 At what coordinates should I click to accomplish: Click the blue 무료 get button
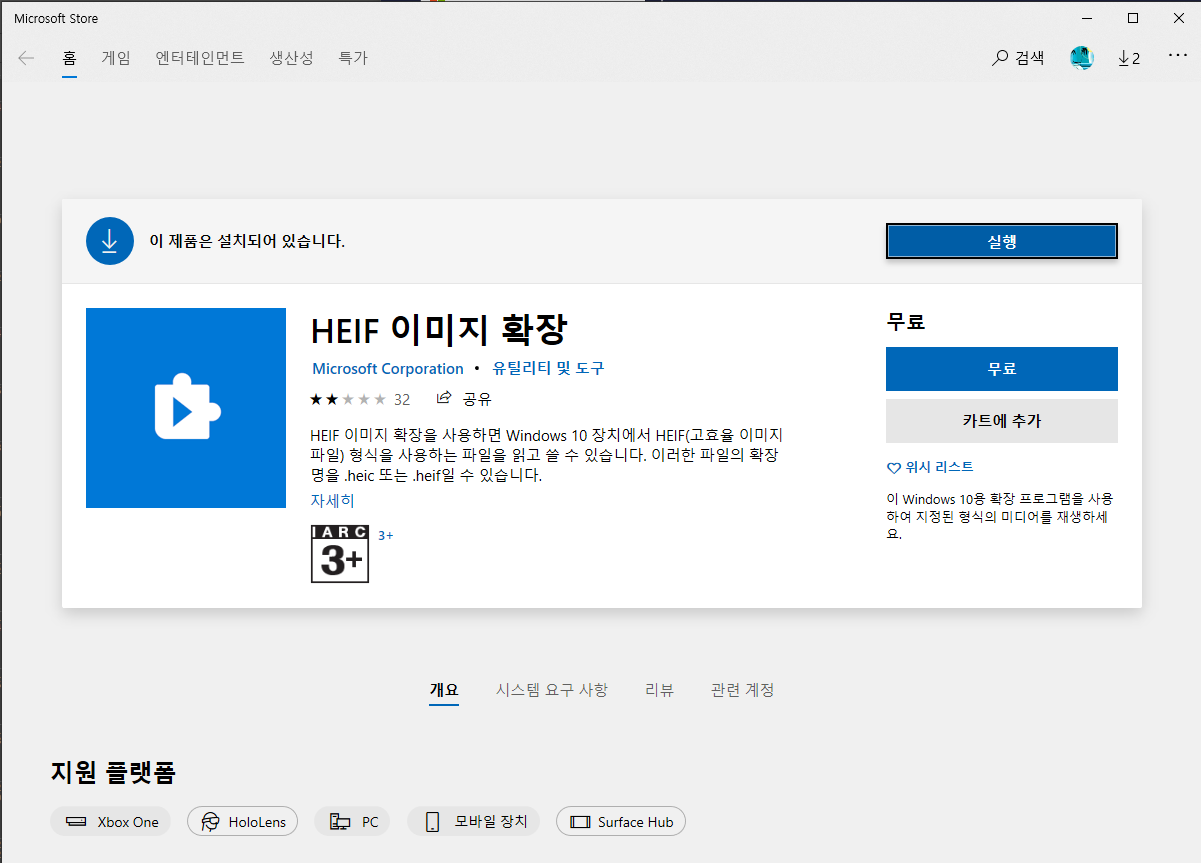coord(1002,369)
